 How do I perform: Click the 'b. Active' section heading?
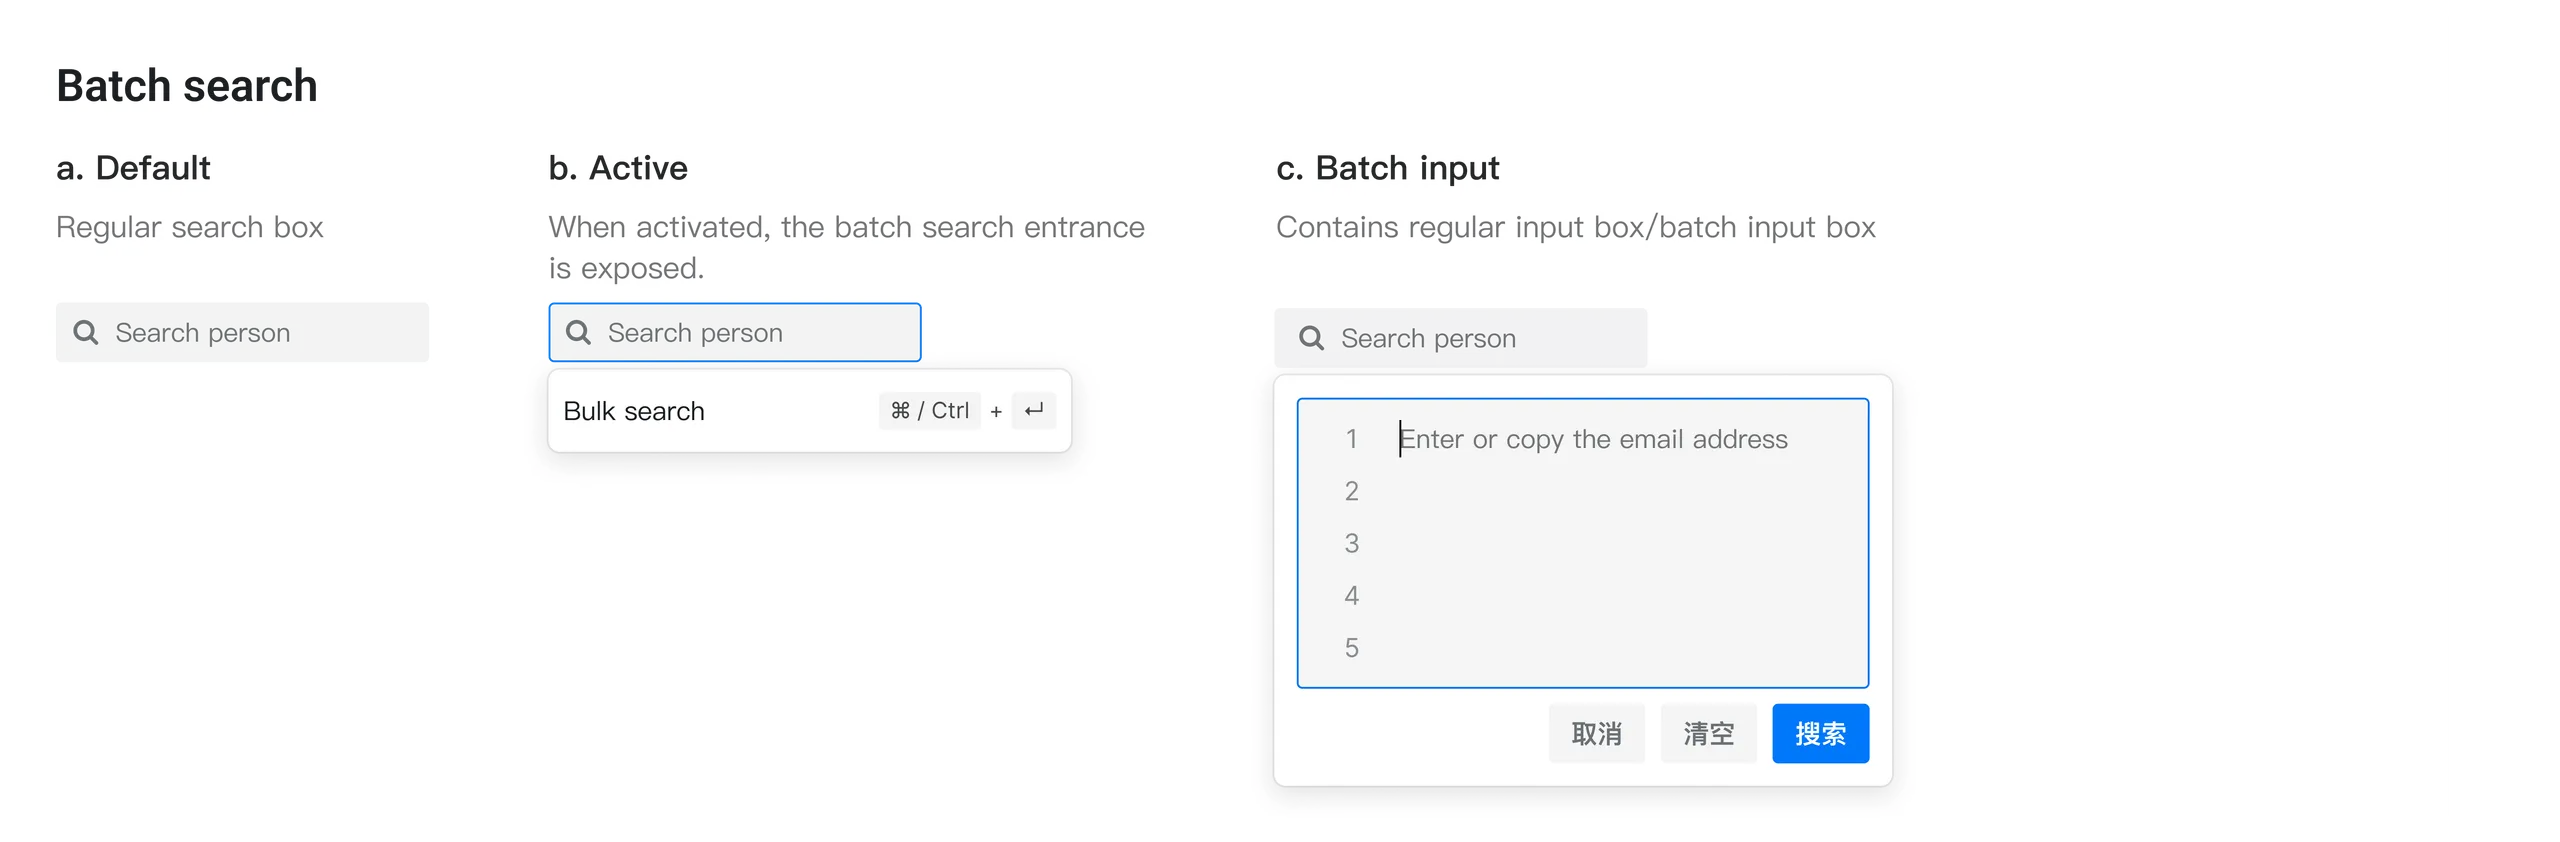click(x=618, y=168)
